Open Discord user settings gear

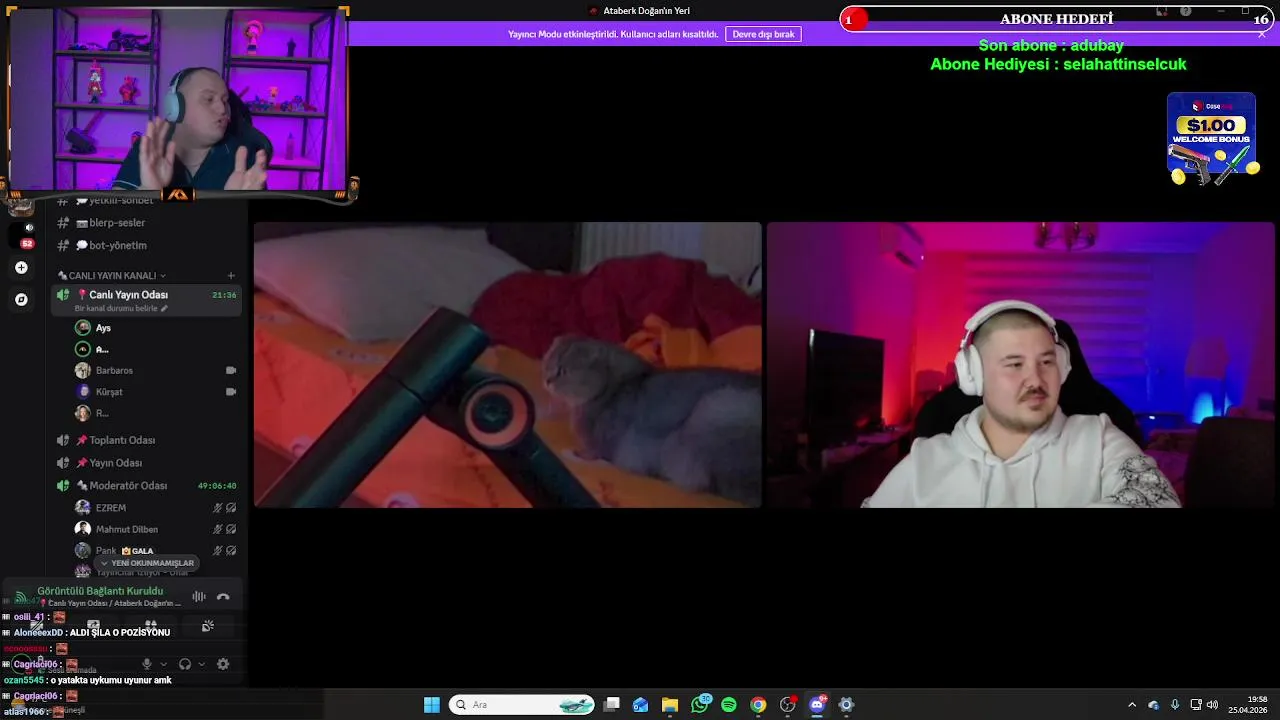223,664
